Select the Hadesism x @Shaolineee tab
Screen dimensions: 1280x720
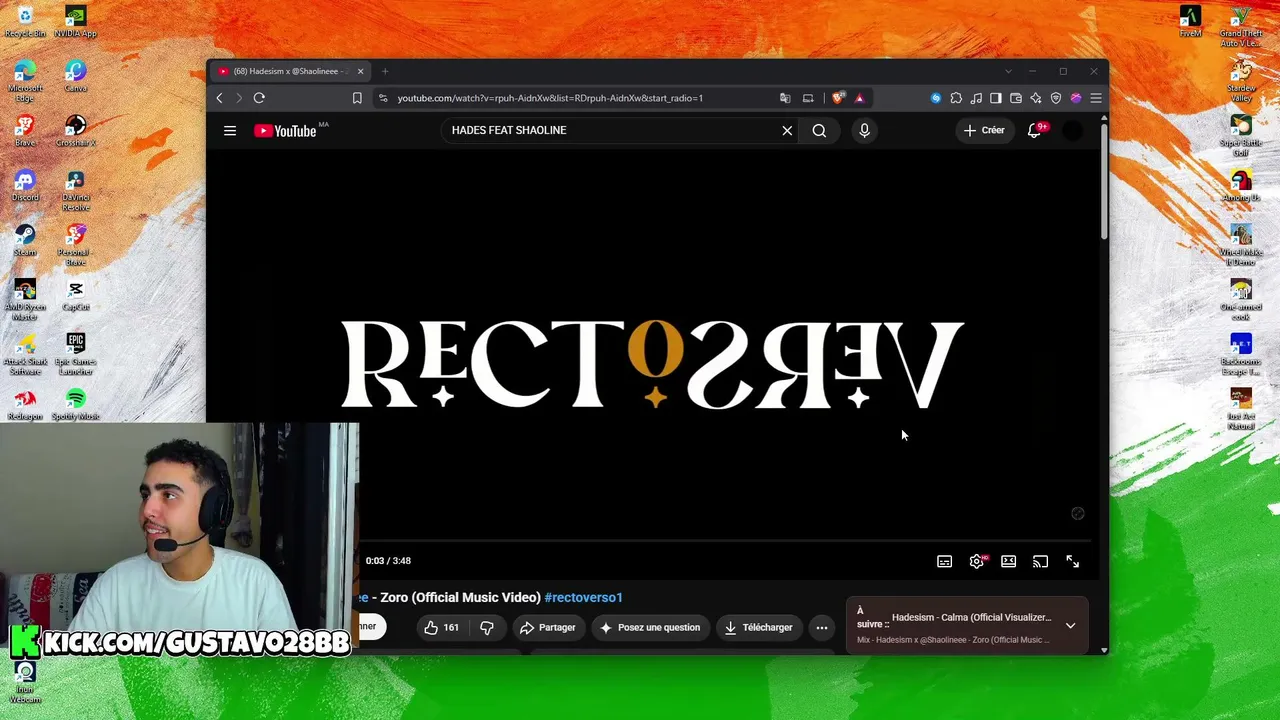click(x=290, y=71)
